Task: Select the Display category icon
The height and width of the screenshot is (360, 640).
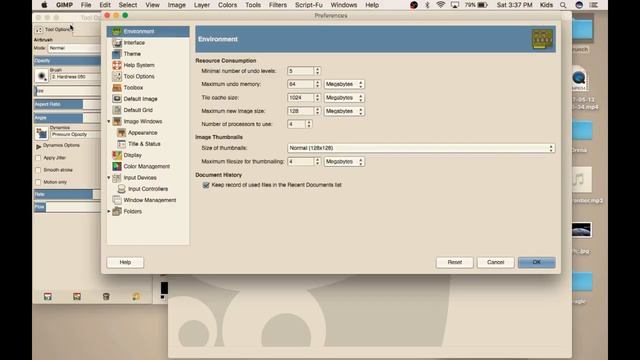Action: 117,155
